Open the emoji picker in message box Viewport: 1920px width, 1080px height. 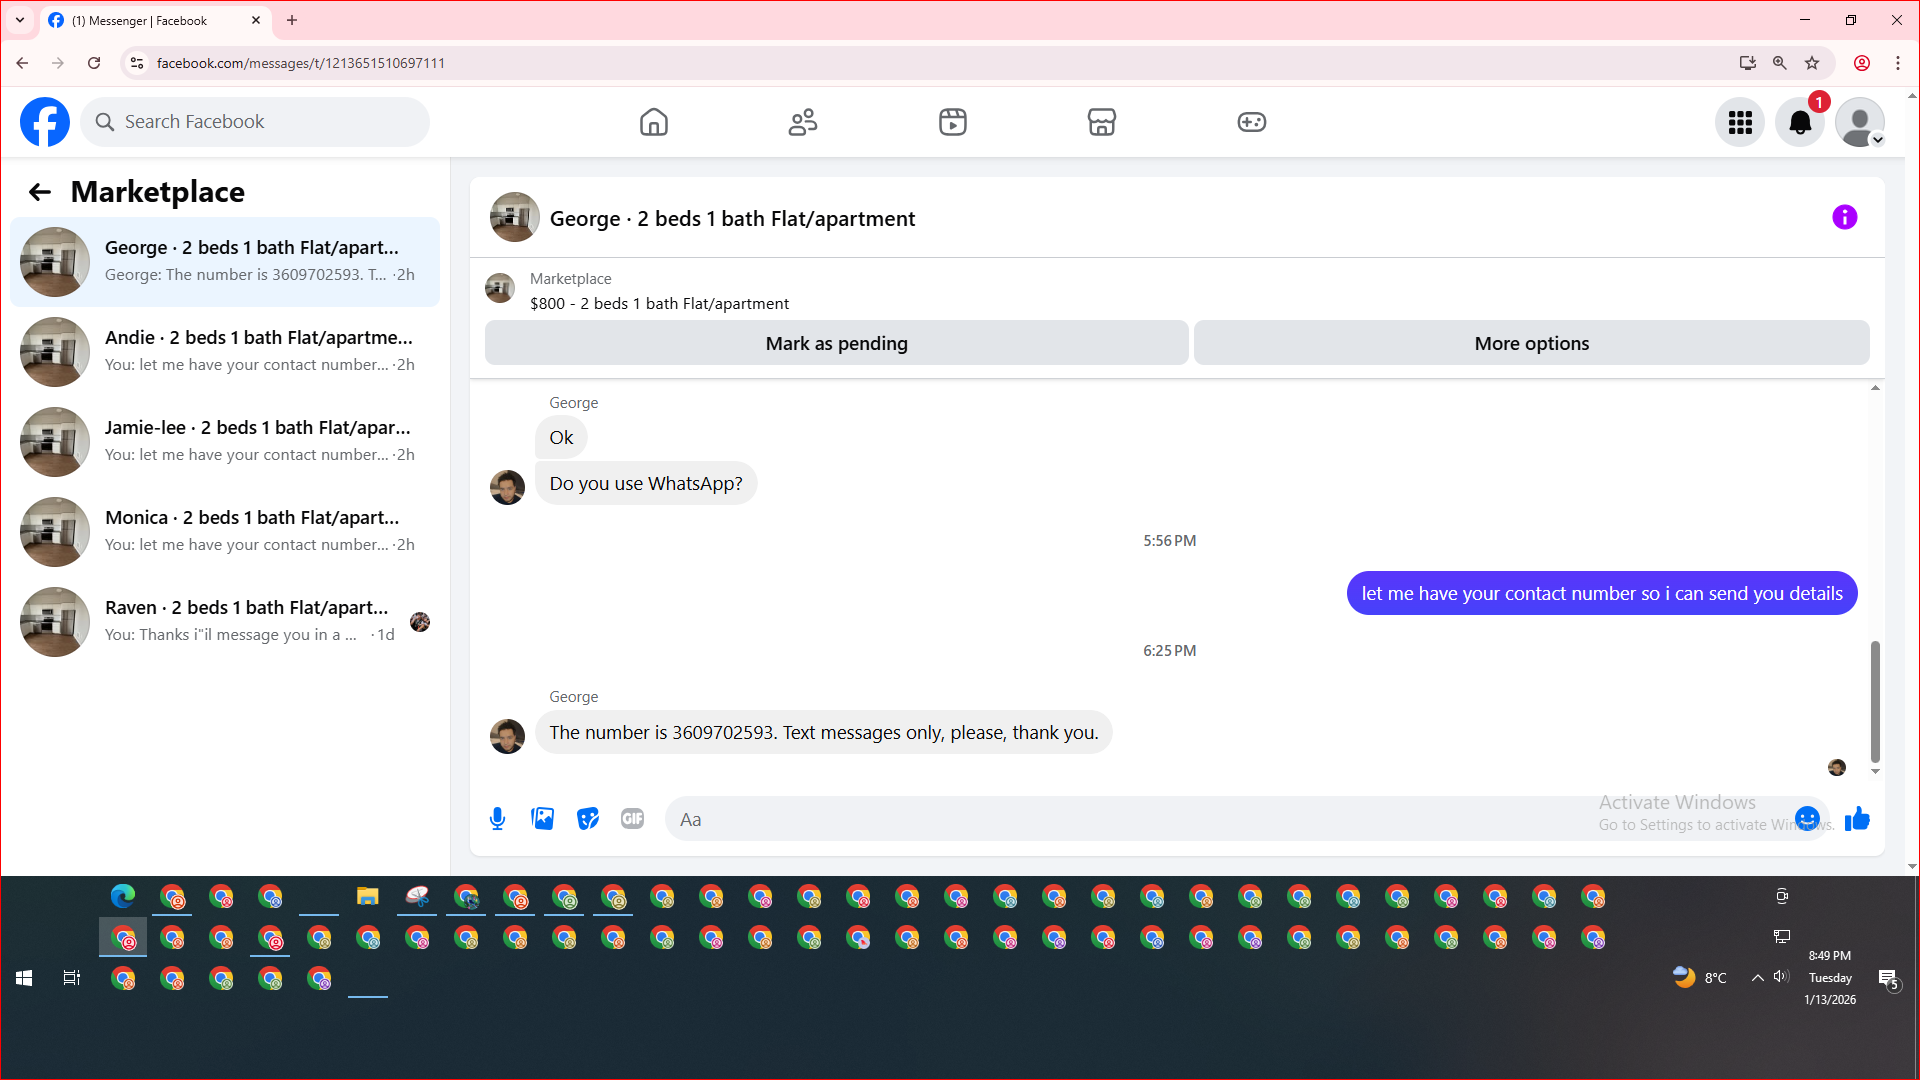(x=1807, y=819)
